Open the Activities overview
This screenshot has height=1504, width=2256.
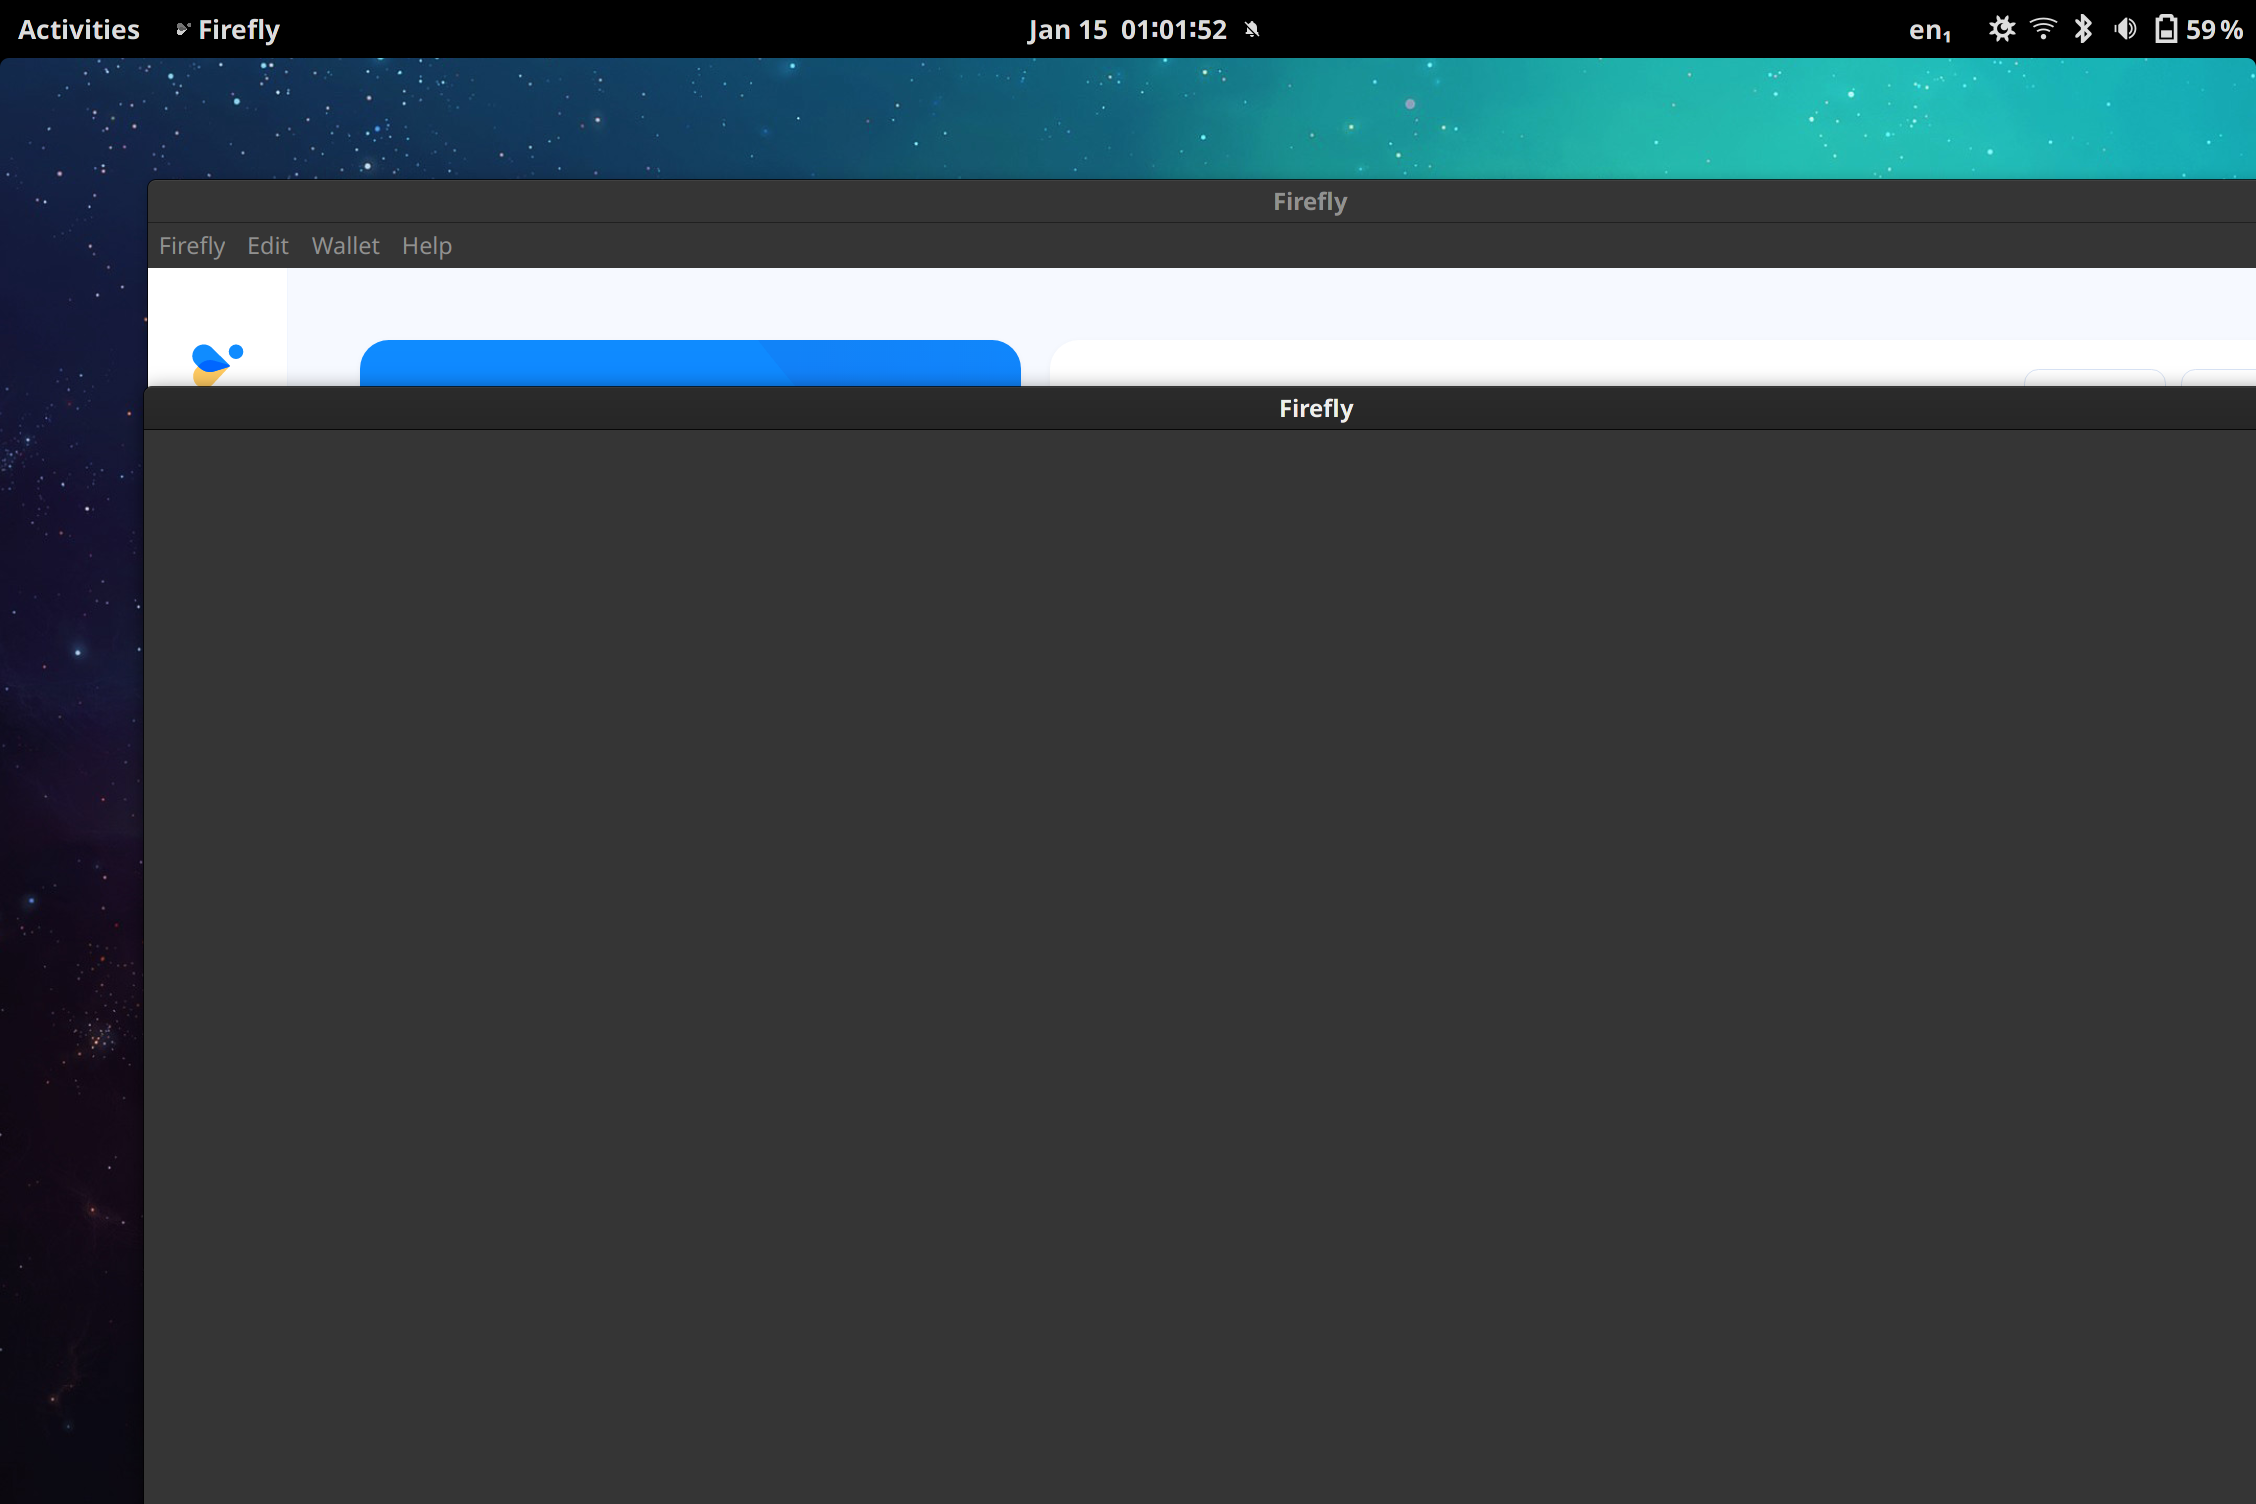(x=78, y=29)
